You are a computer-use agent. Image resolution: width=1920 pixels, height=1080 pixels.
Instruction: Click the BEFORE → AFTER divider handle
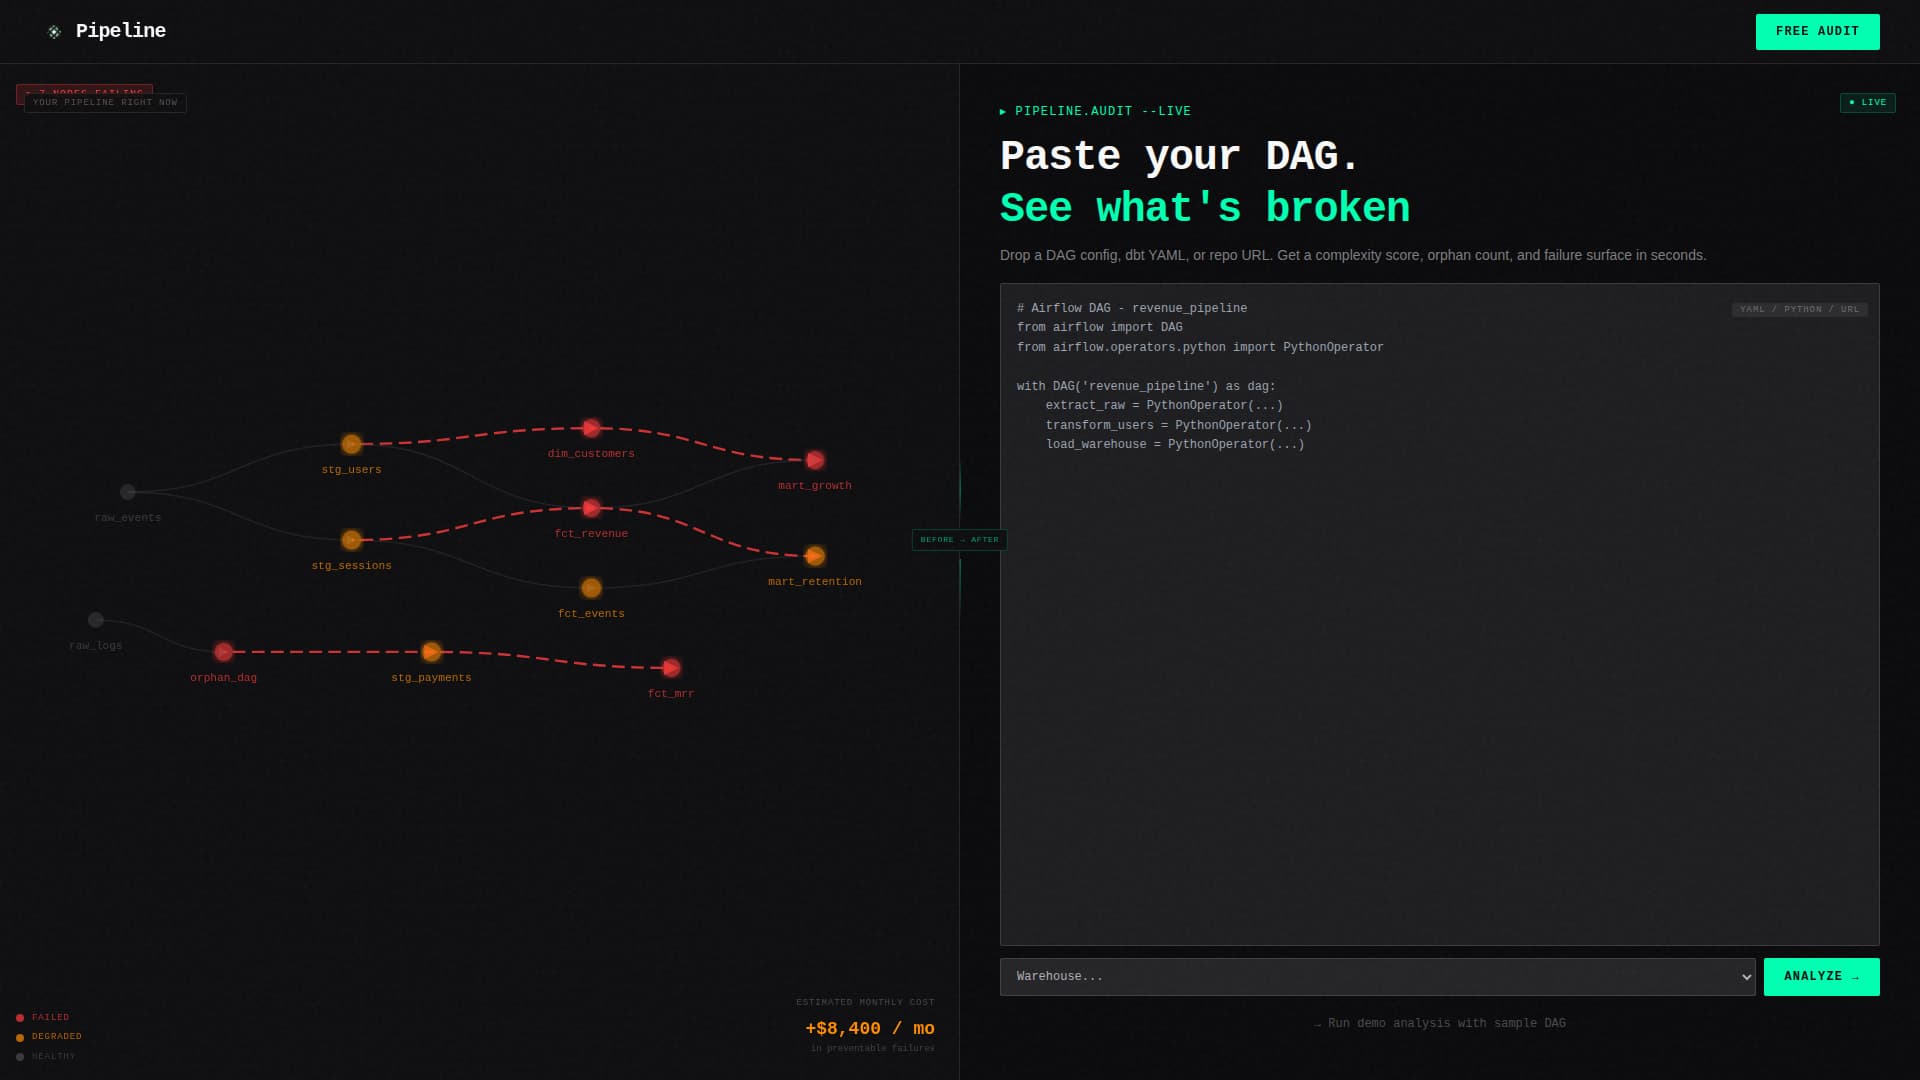(959, 540)
